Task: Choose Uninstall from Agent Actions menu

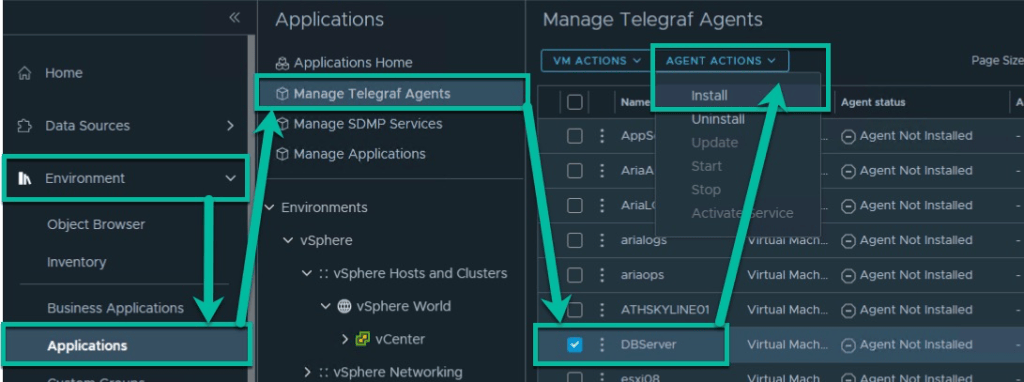Action: coord(718,119)
